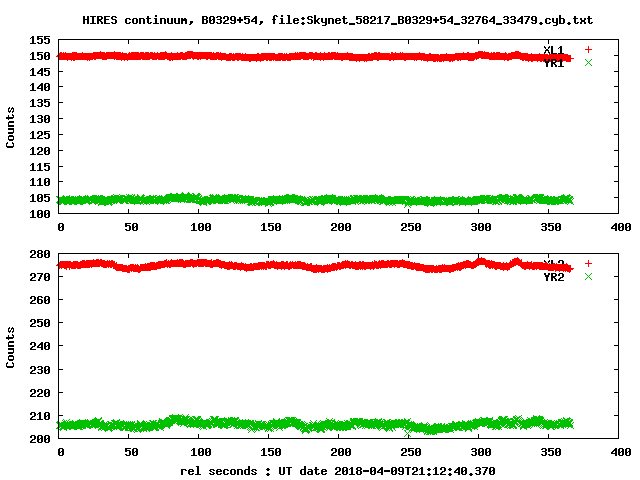Click the 100 y-axis label on upper plot

point(40,214)
